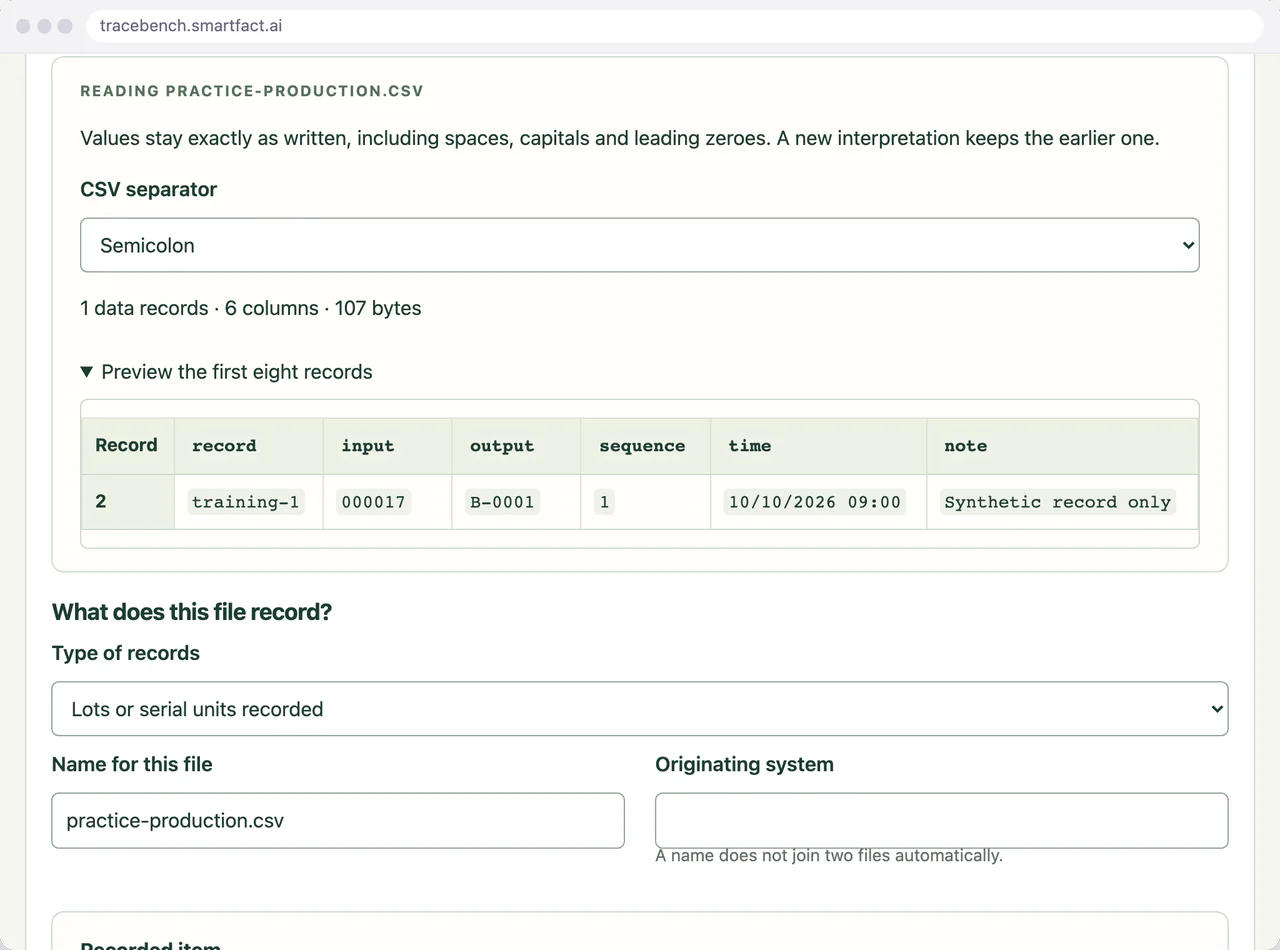Click the Values stay exactly as written notice
This screenshot has width=1280, height=950.
[x=620, y=138]
